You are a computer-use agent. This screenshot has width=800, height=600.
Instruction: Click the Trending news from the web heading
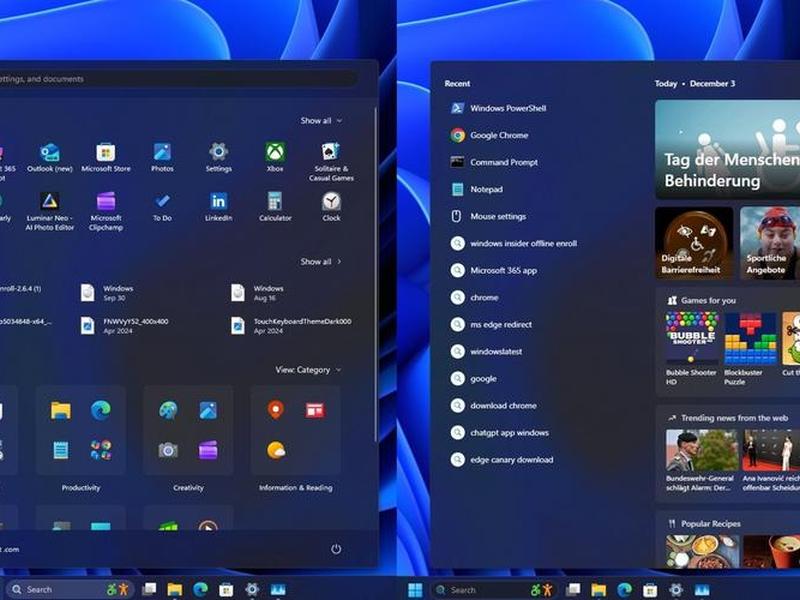[734, 418]
